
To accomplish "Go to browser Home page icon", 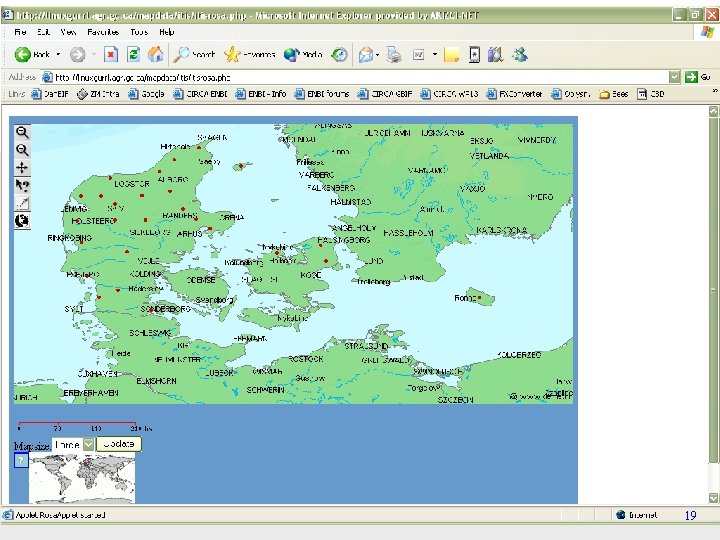I will click(x=154, y=55).
